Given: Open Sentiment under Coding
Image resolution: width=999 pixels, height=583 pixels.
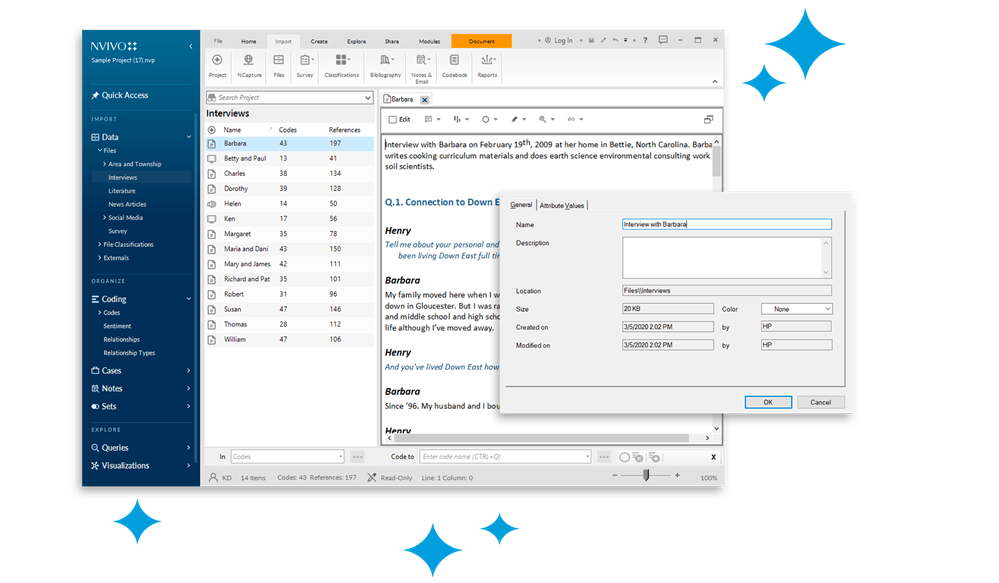Looking at the screenshot, I should point(117,326).
